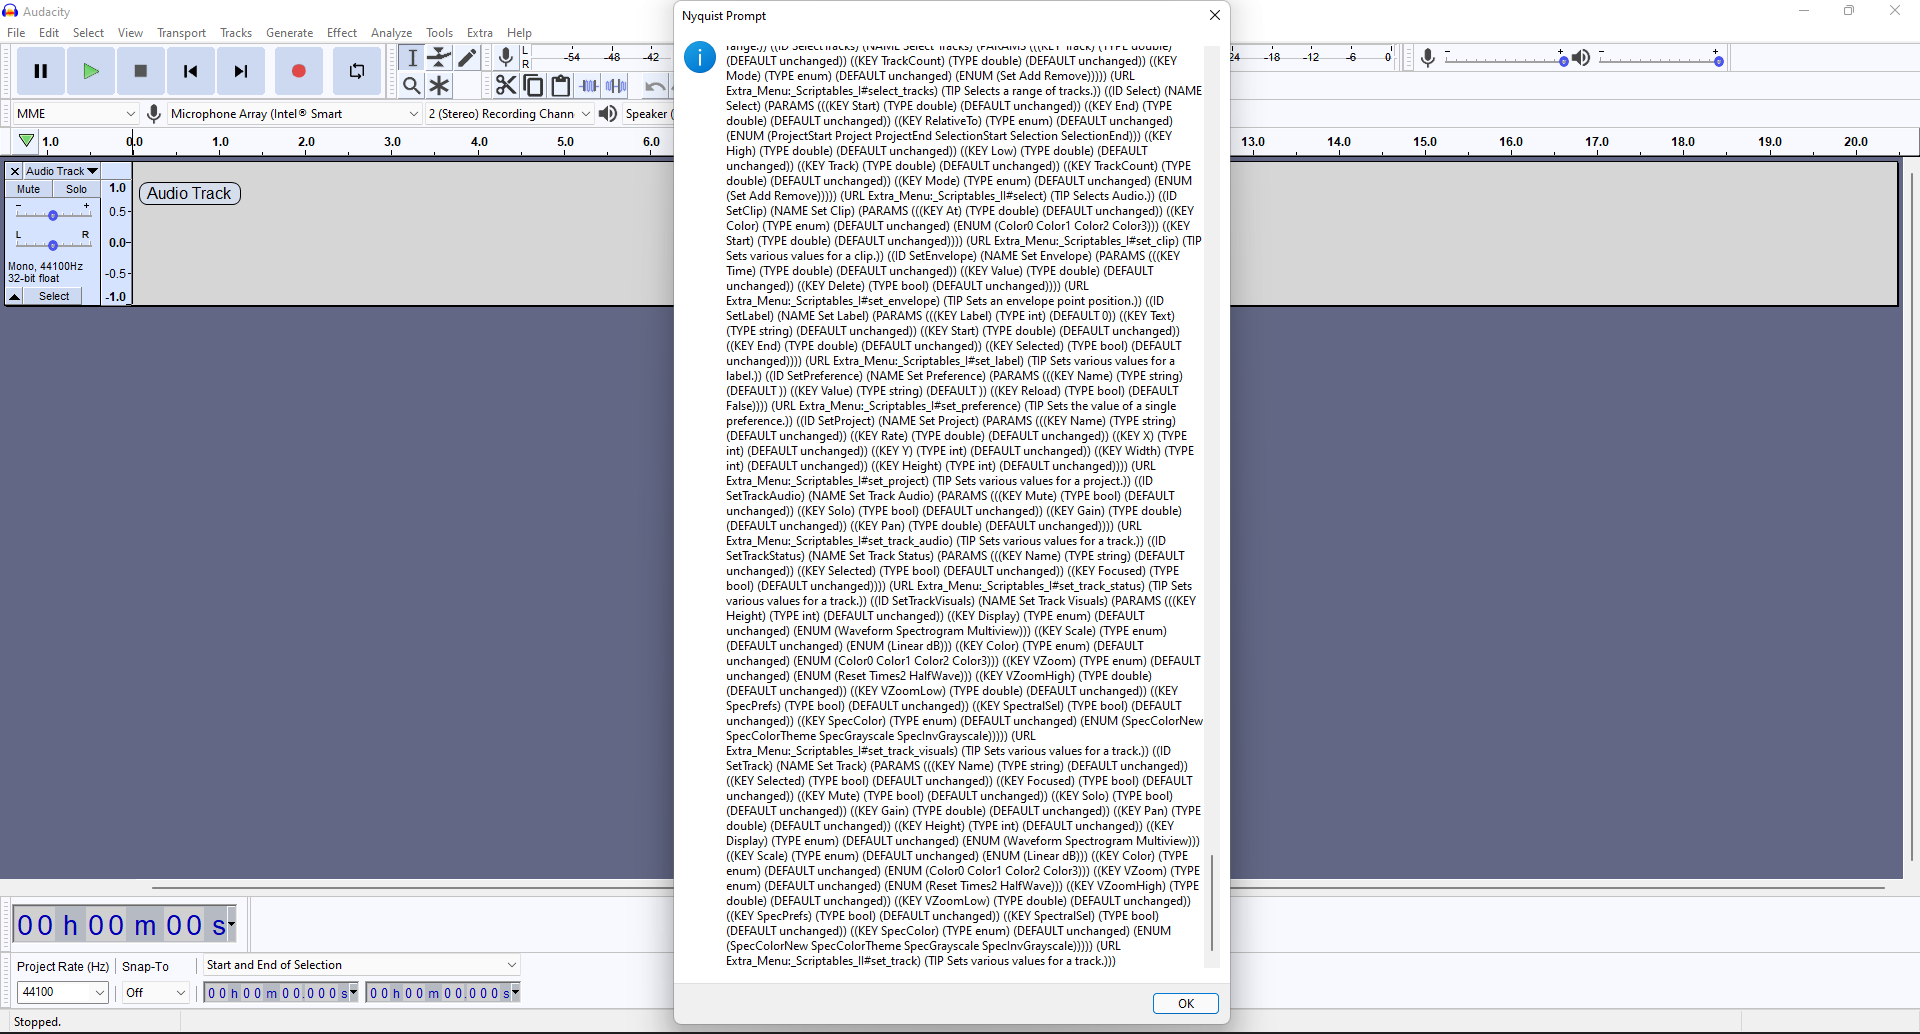
Task: Open the Audio Track name dropdown menu
Action: pos(61,171)
